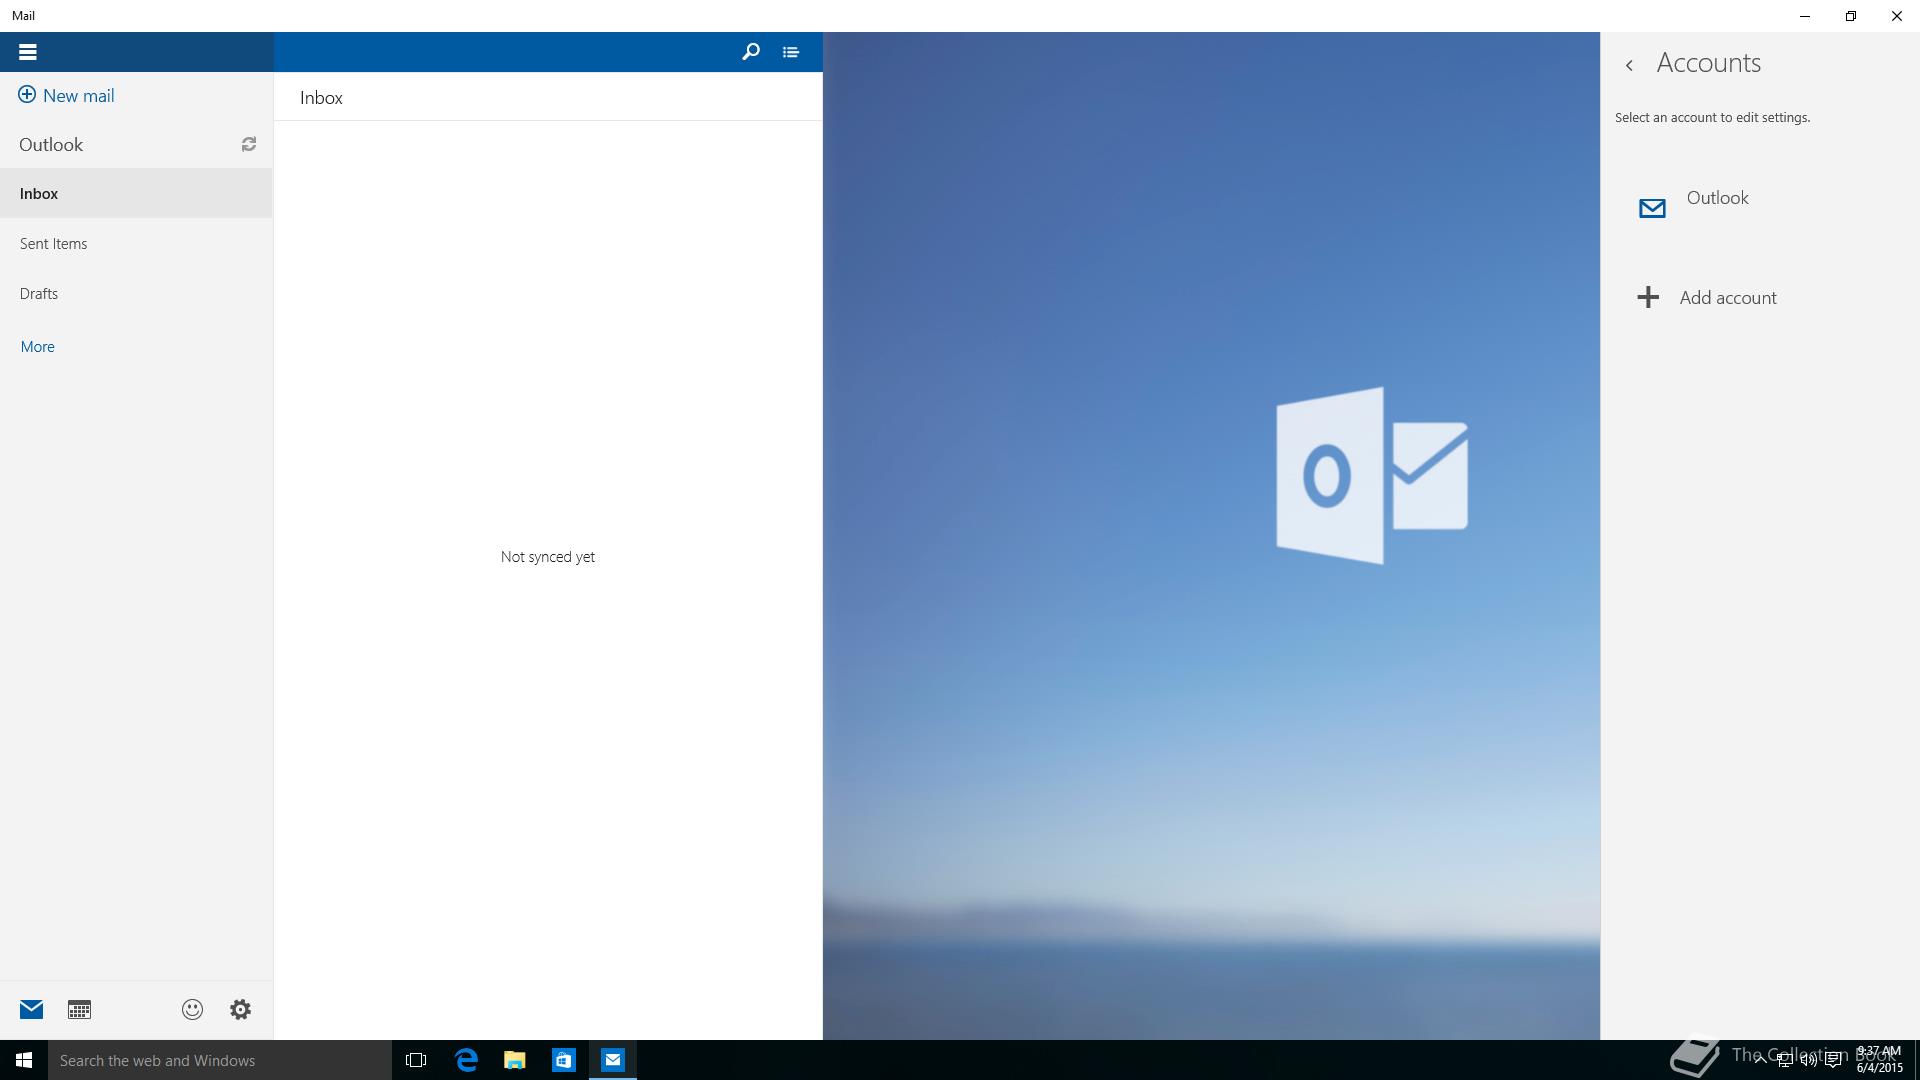Go back from Accounts pane
The width and height of the screenshot is (1920, 1080).
click(1629, 65)
